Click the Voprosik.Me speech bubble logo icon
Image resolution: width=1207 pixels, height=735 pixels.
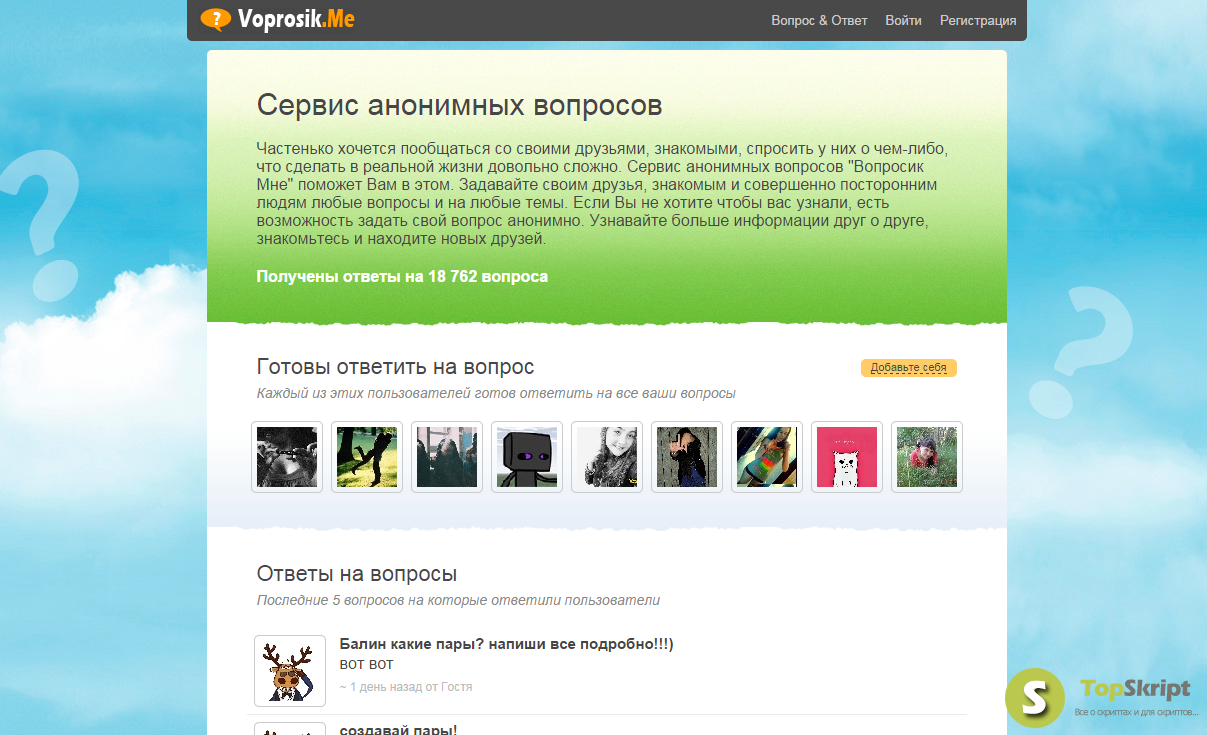coord(216,19)
